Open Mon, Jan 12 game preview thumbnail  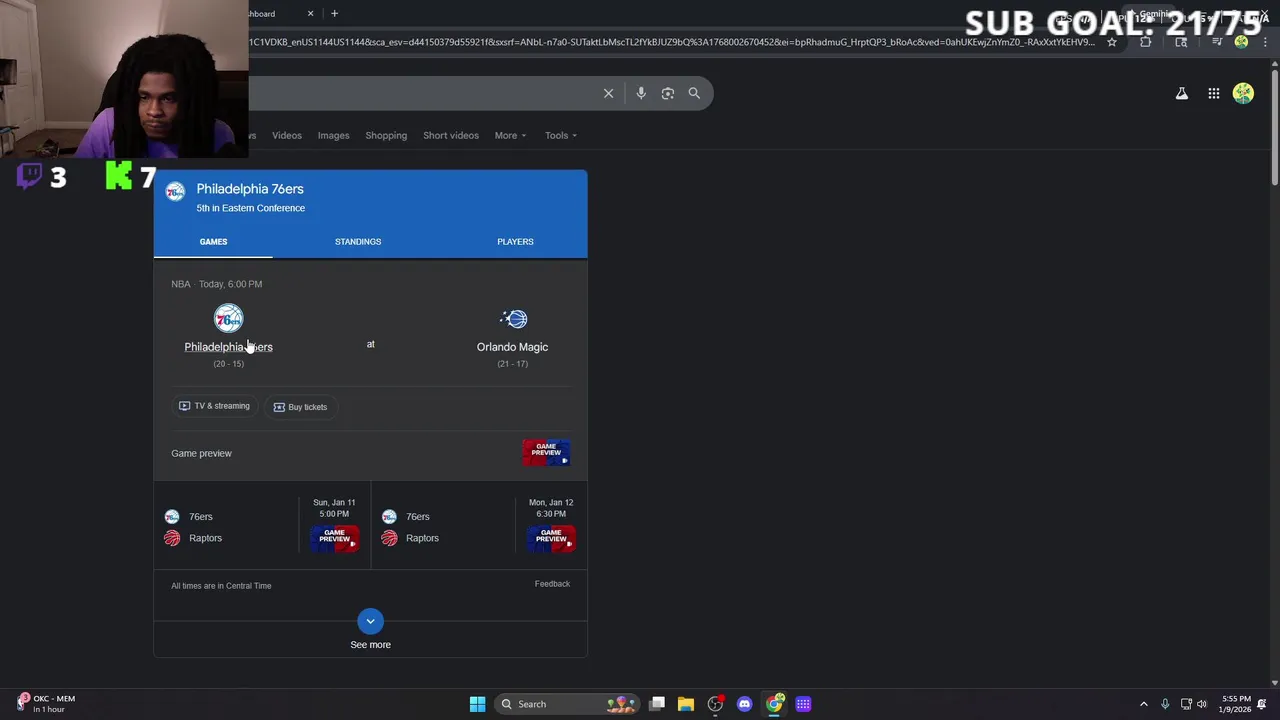pos(551,538)
